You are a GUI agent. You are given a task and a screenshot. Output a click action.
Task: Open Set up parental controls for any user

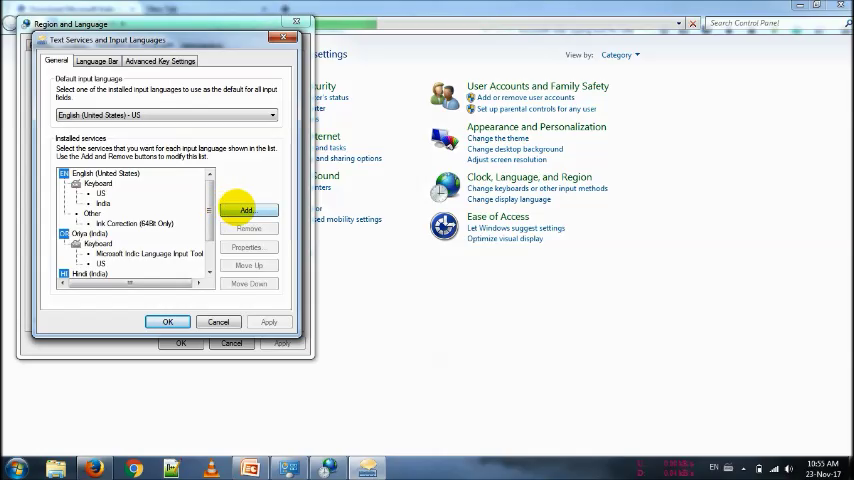click(x=536, y=109)
